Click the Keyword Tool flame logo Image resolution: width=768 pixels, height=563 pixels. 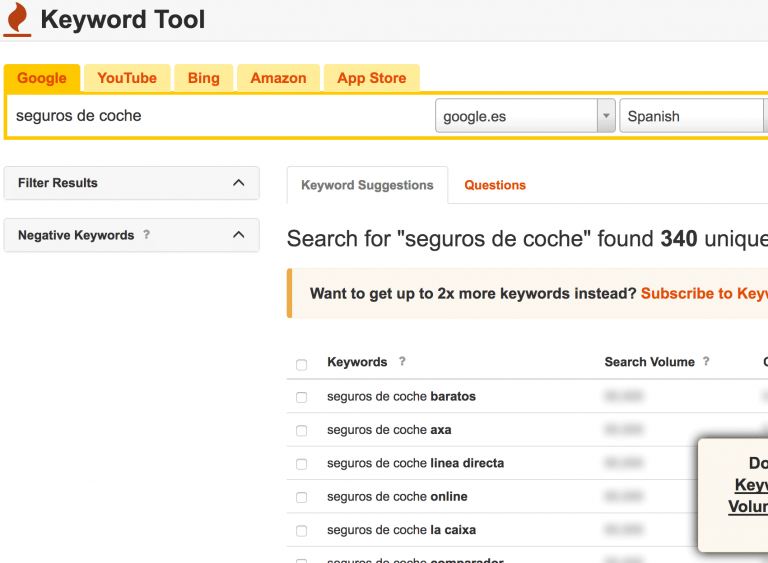click(x=18, y=19)
